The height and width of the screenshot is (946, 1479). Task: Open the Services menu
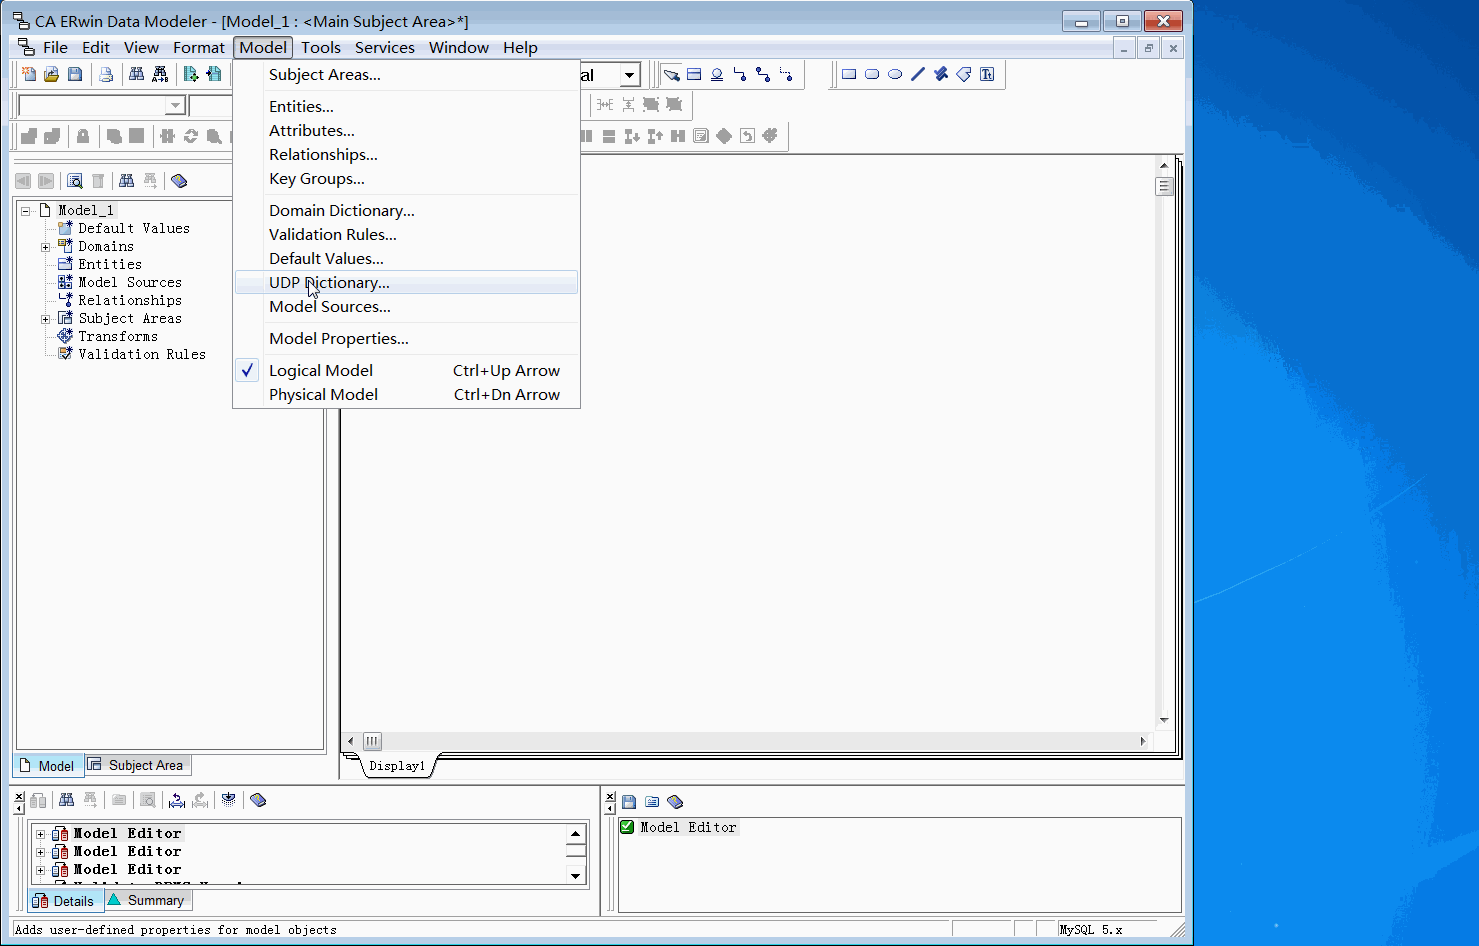coord(385,47)
